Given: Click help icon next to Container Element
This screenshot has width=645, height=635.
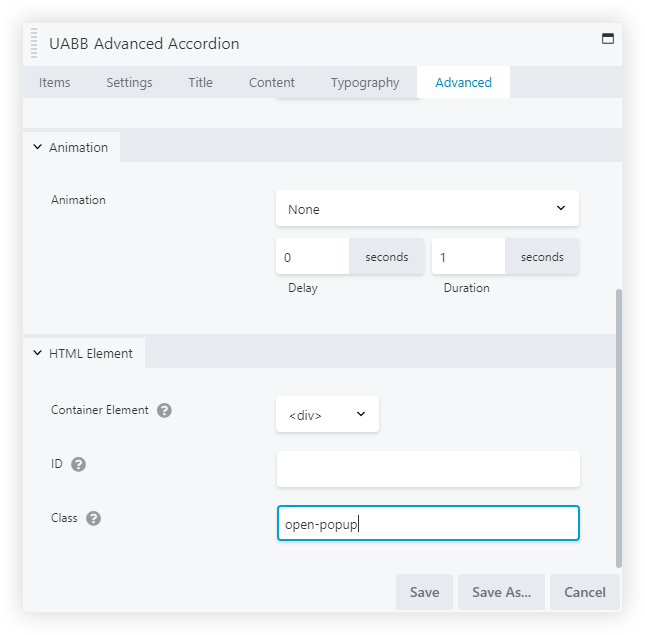Looking at the screenshot, I should point(164,410).
